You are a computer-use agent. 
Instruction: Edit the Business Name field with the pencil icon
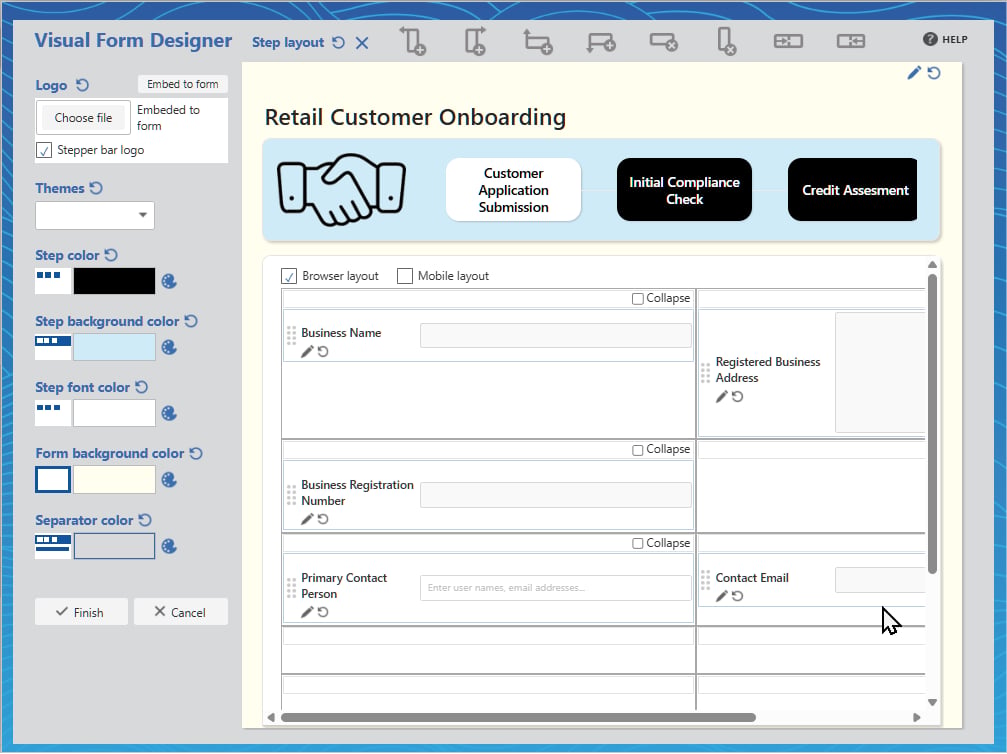tap(307, 352)
